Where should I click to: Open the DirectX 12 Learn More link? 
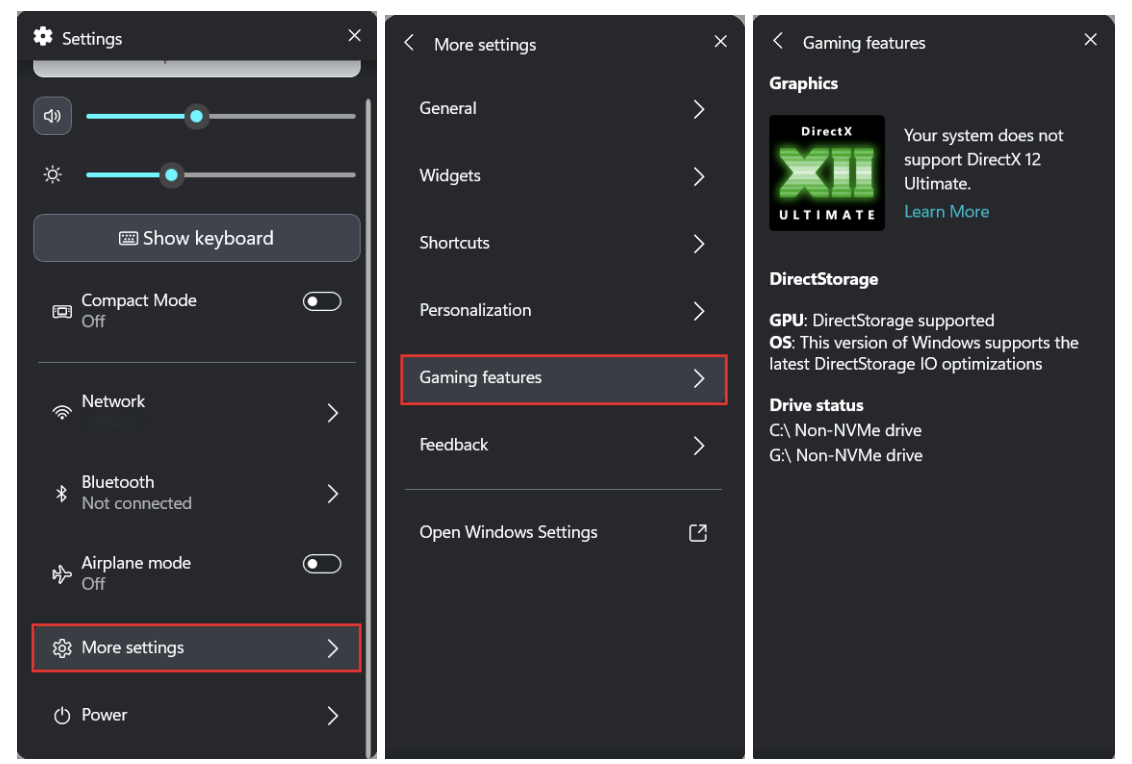pyautogui.click(x=946, y=211)
